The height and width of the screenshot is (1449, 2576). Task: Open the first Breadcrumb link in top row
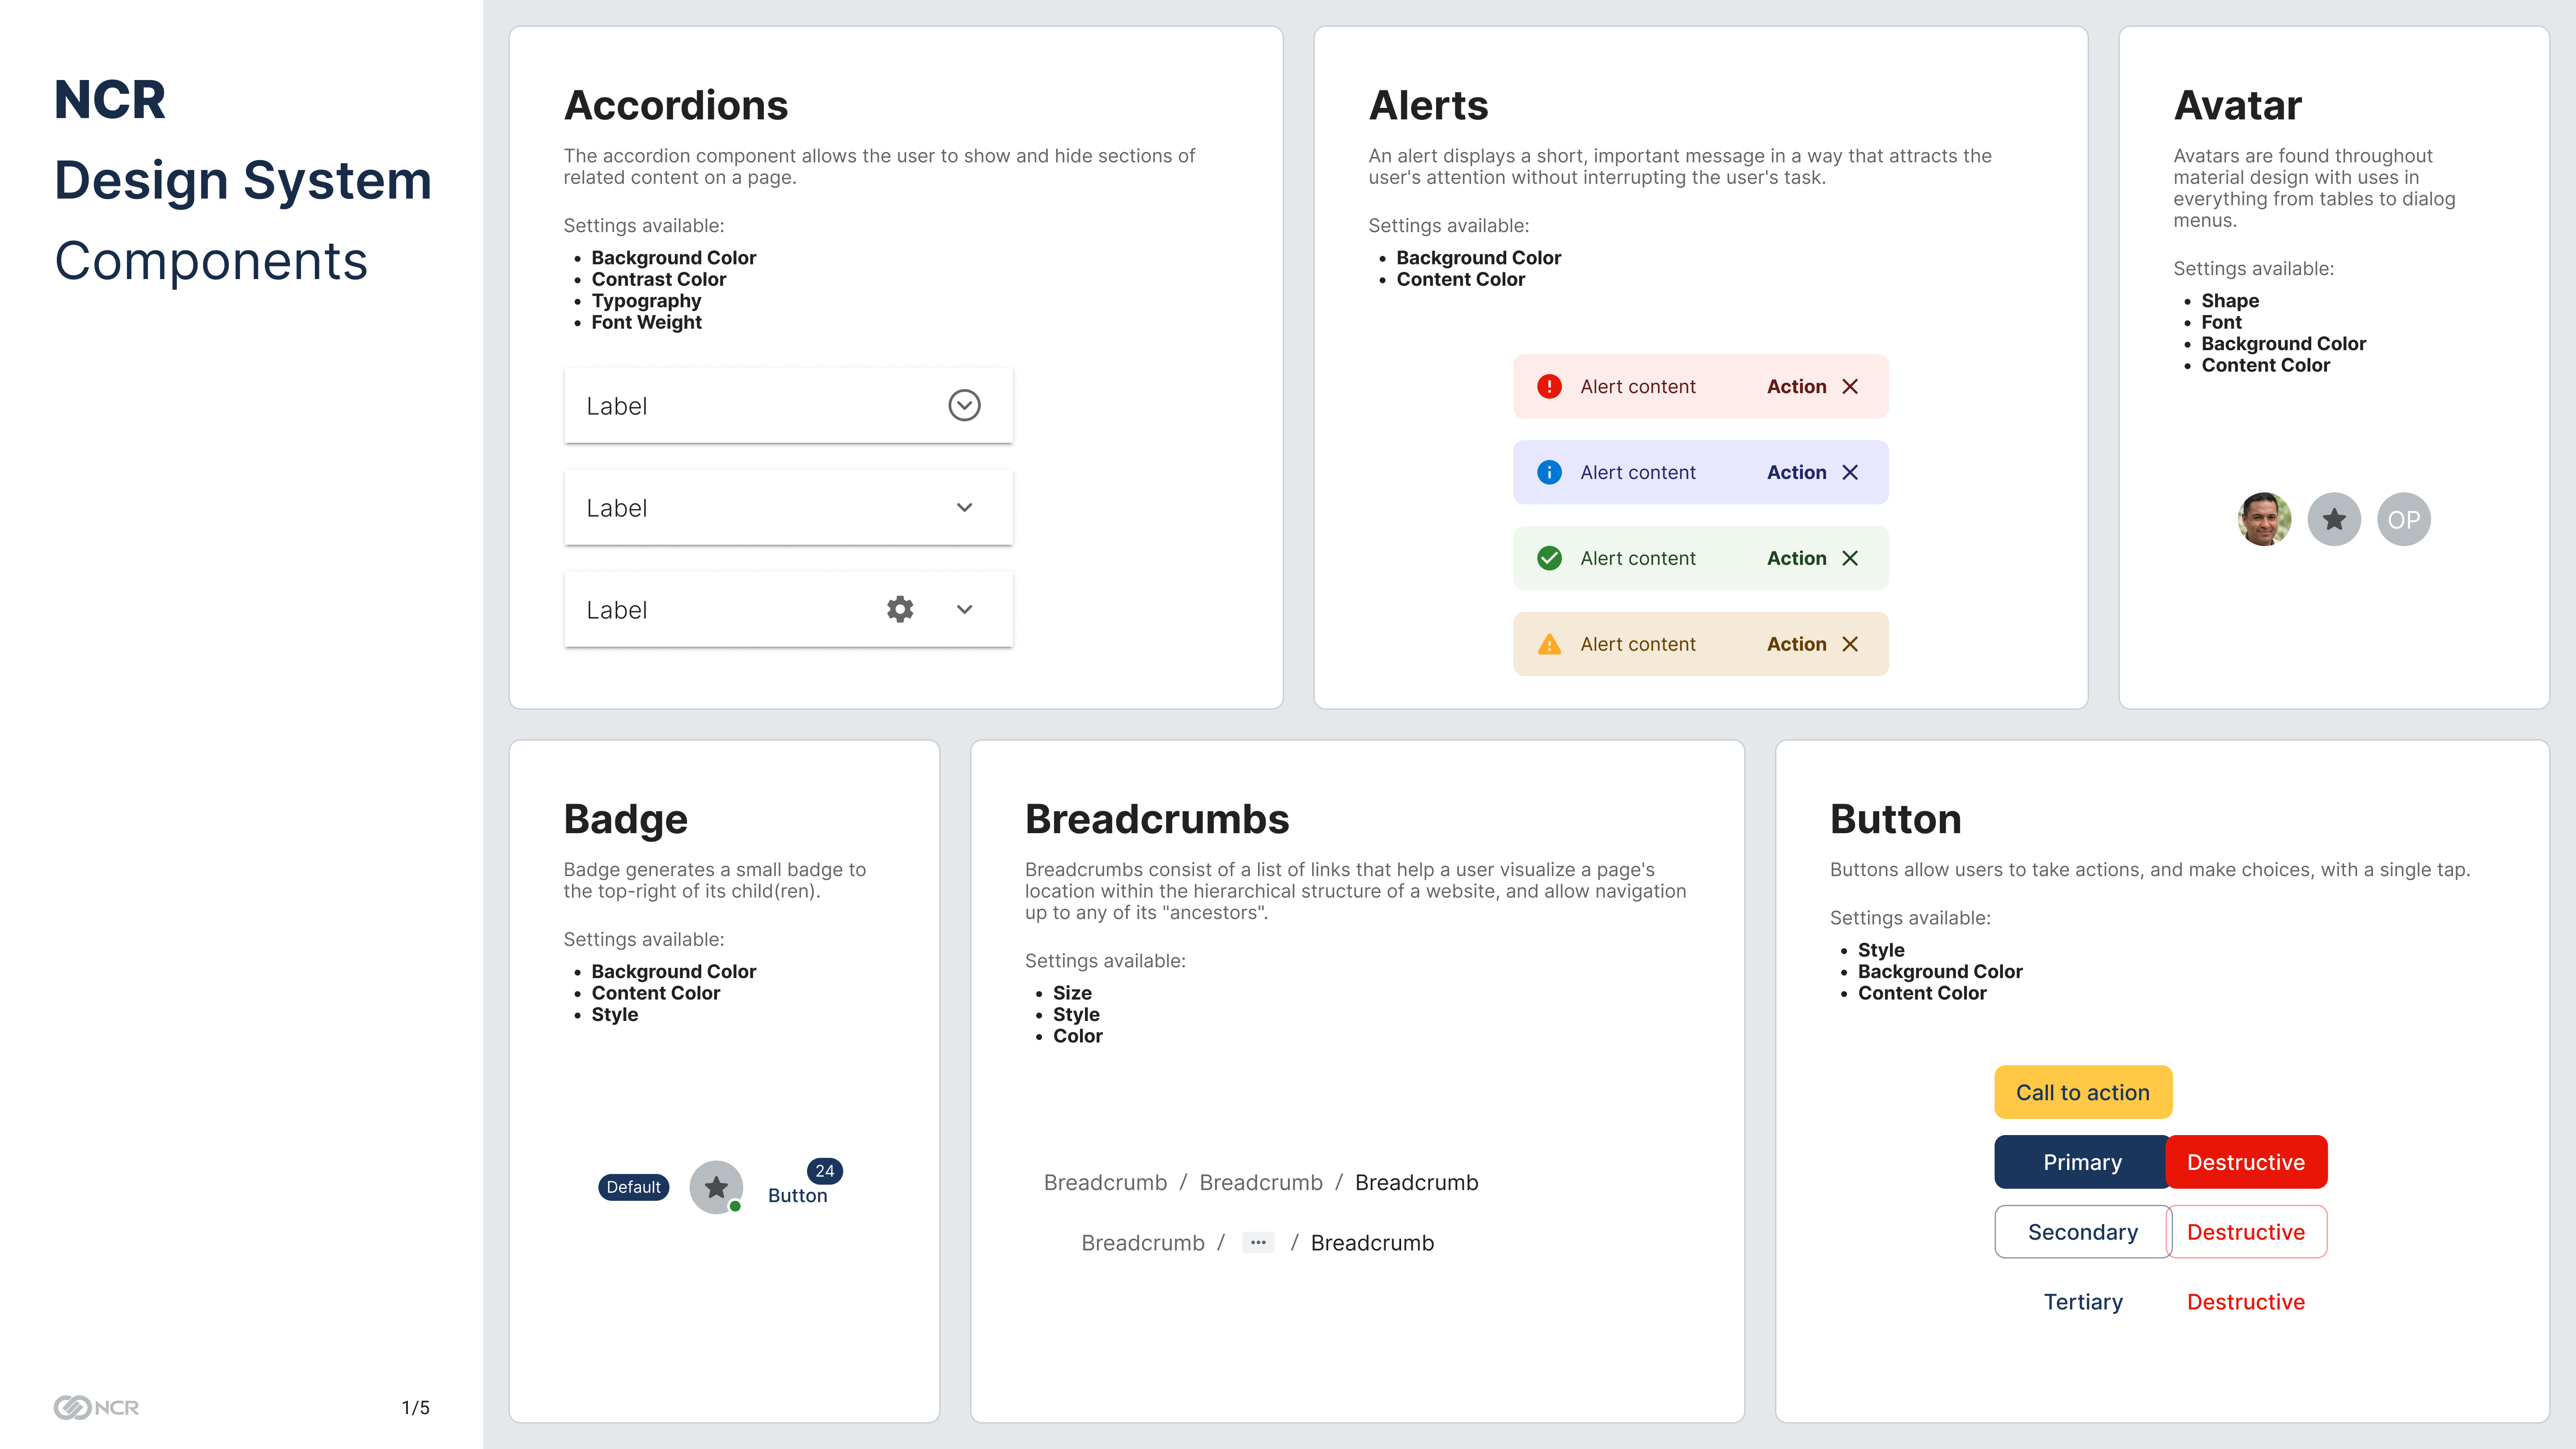[x=1105, y=1182]
